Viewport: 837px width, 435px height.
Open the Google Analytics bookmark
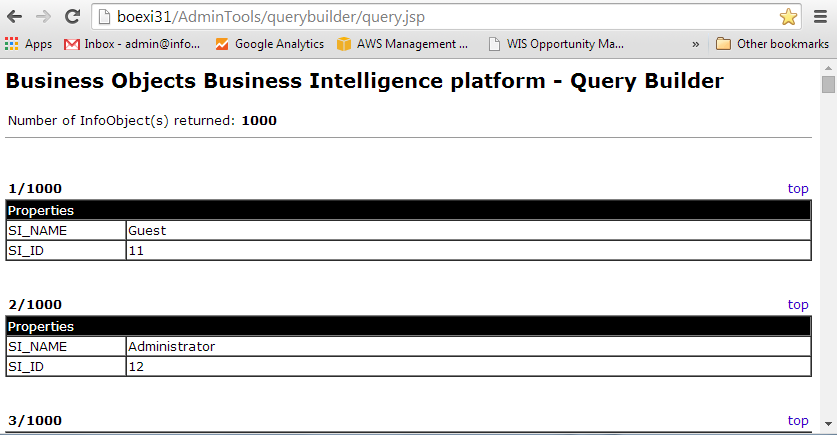pyautogui.click(x=270, y=44)
